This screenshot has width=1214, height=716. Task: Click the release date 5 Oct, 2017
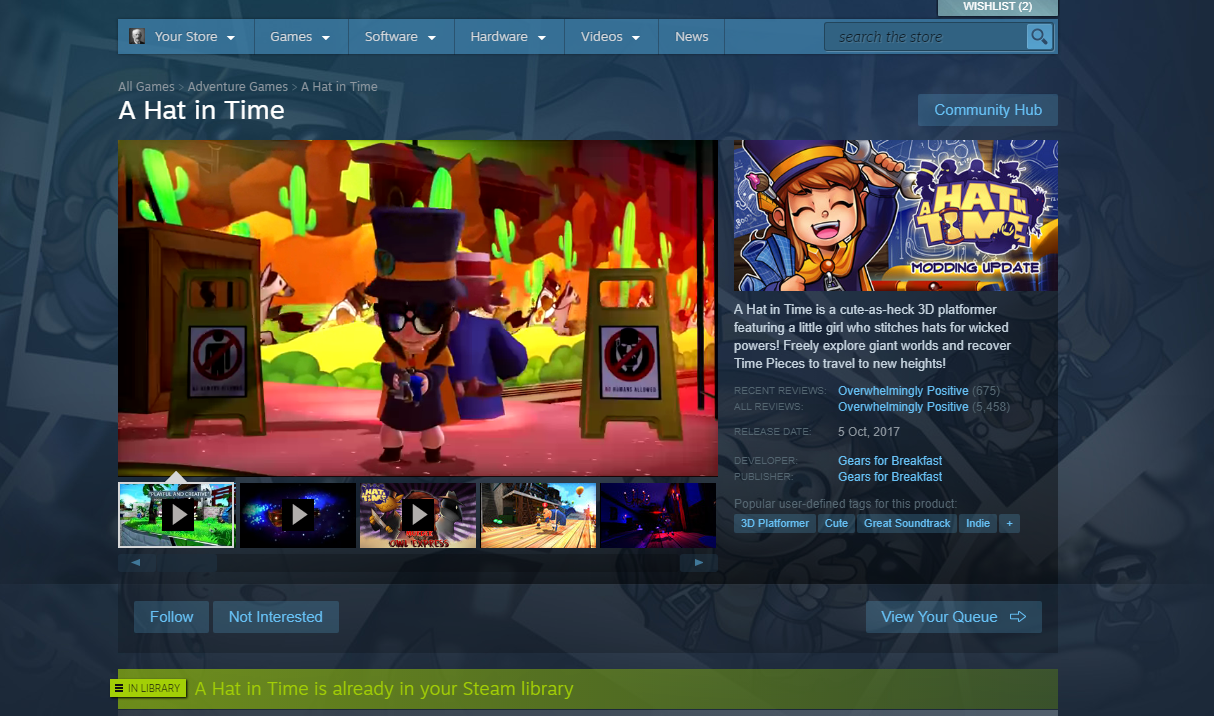[x=869, y=432]
